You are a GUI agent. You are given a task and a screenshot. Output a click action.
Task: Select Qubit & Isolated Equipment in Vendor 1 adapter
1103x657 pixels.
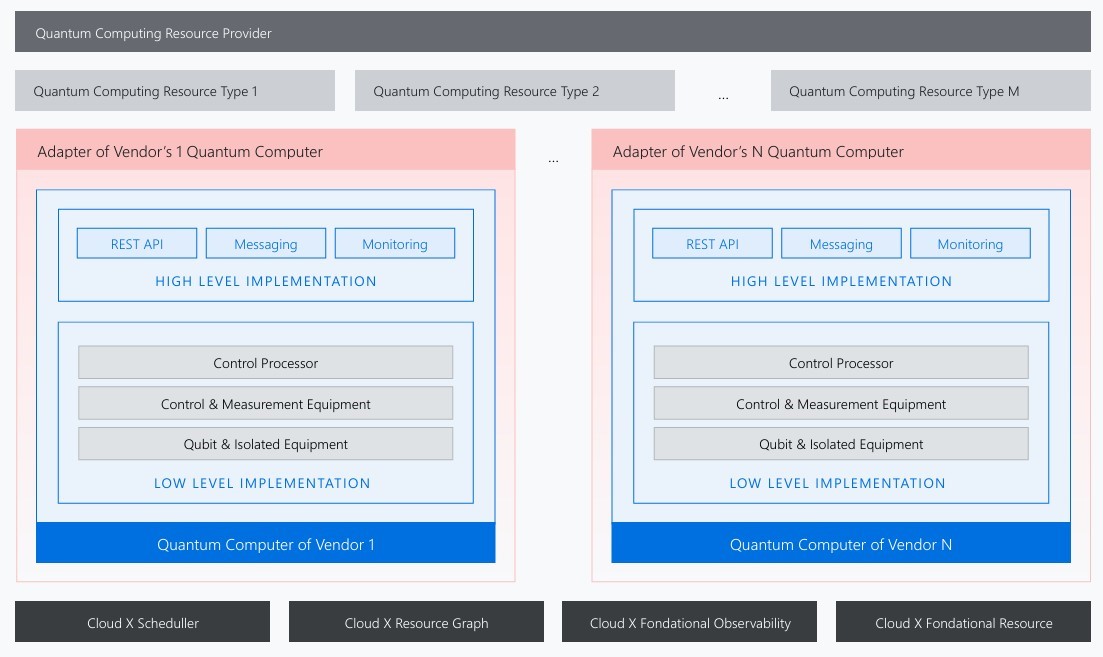[266, 444]
